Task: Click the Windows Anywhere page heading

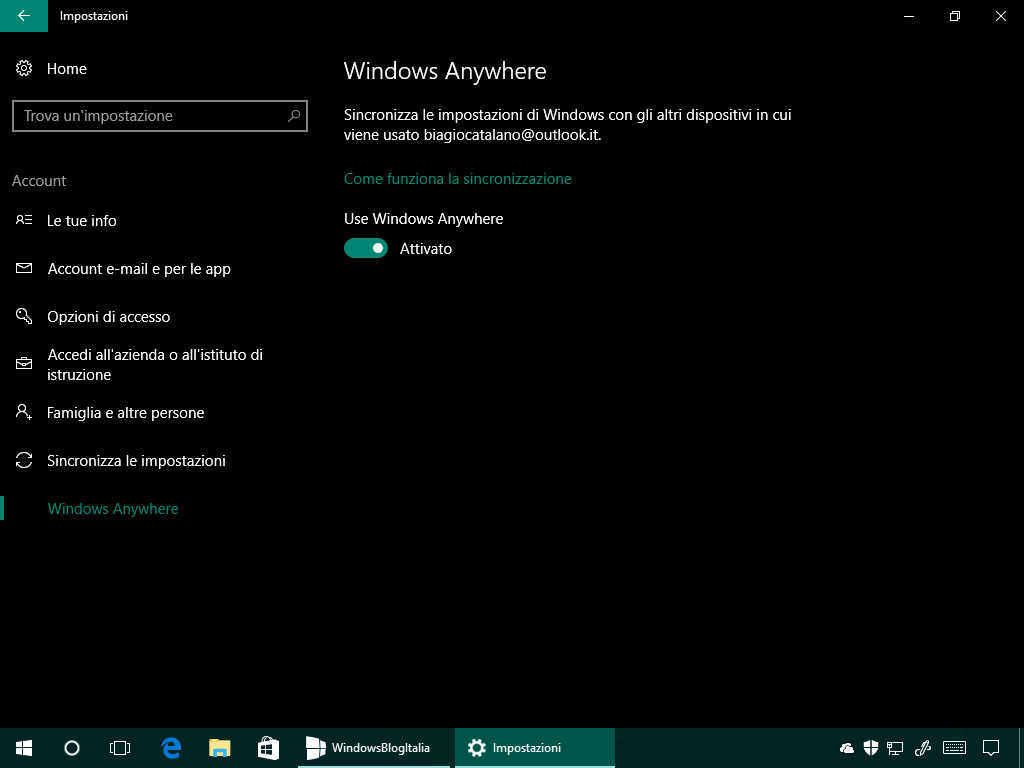Action: click(445, 71)
